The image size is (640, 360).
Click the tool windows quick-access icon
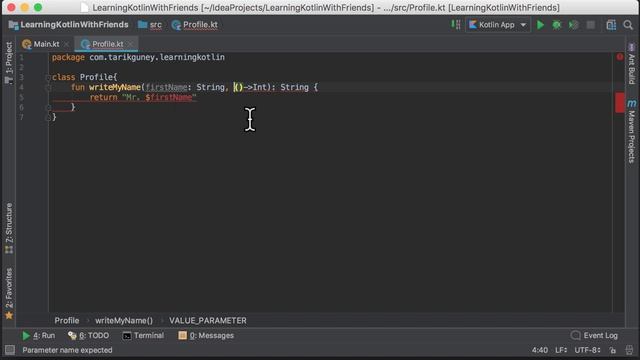click(x=9, y=350)
